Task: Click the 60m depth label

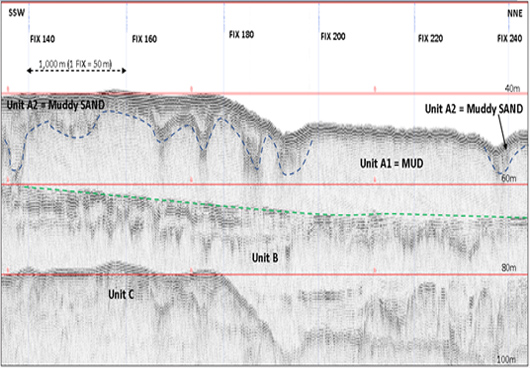Action: (x=509, y=178)
